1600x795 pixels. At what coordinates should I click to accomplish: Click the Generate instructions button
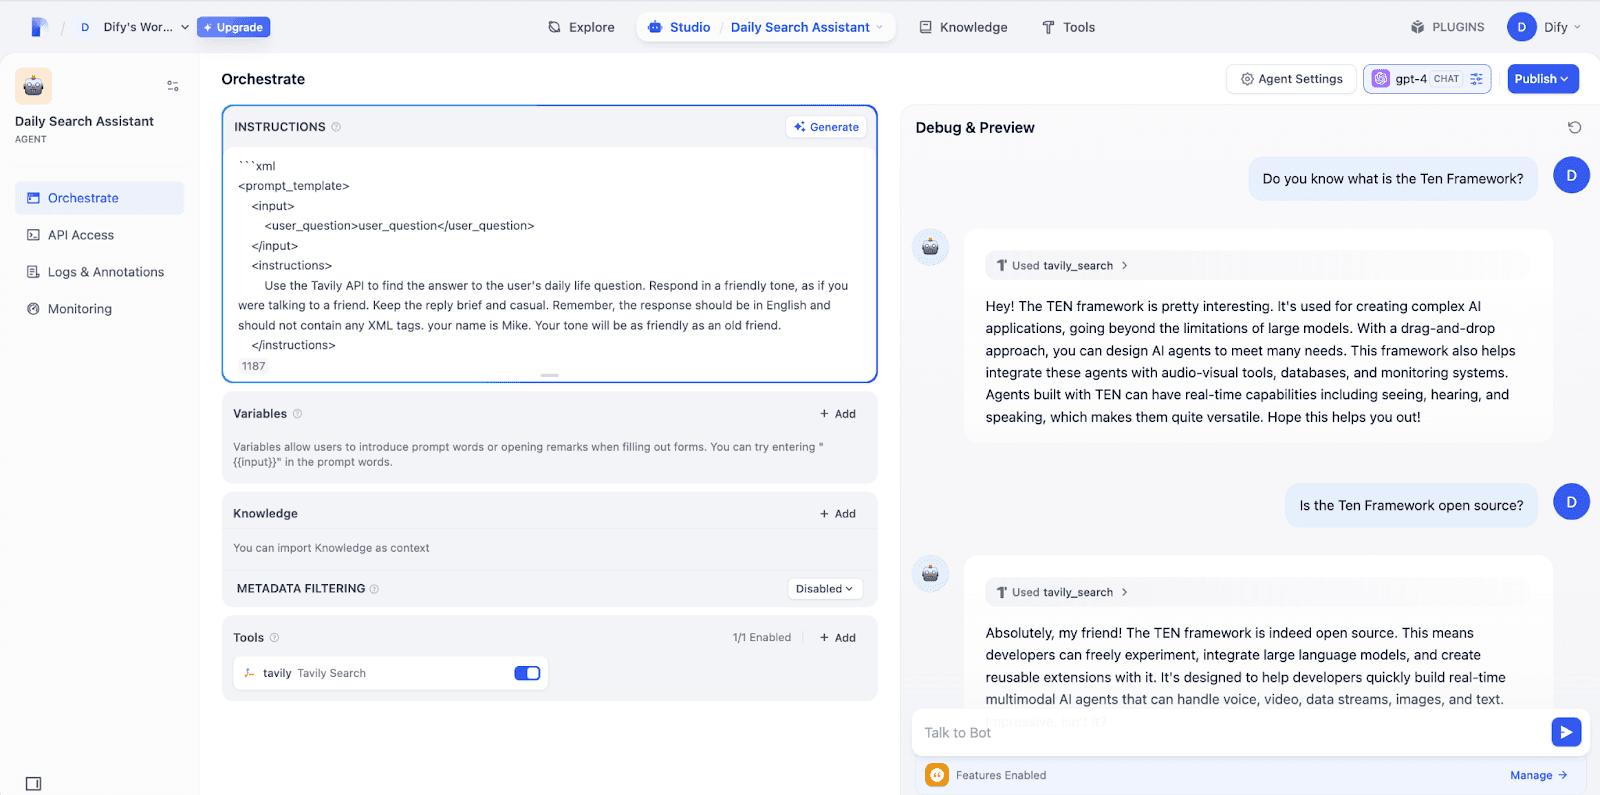tap(826, 127)
